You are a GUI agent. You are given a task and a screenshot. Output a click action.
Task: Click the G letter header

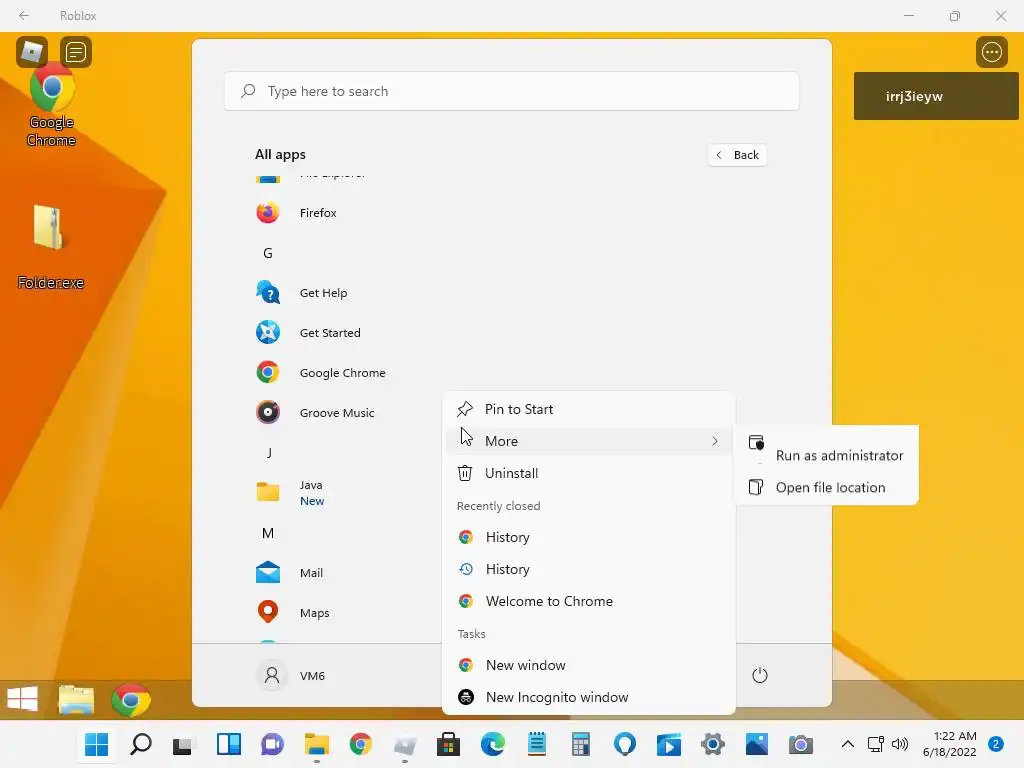(268, 253)
